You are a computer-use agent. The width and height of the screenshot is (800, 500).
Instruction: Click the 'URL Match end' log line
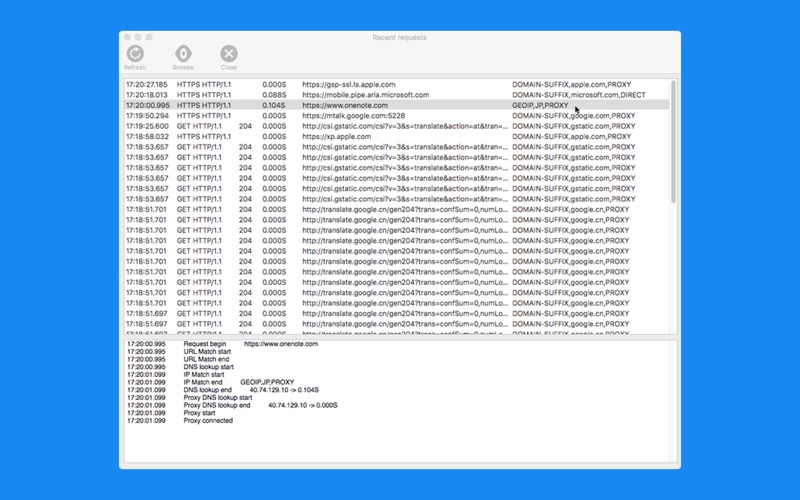pyautogui.click(x=398, y=359)
